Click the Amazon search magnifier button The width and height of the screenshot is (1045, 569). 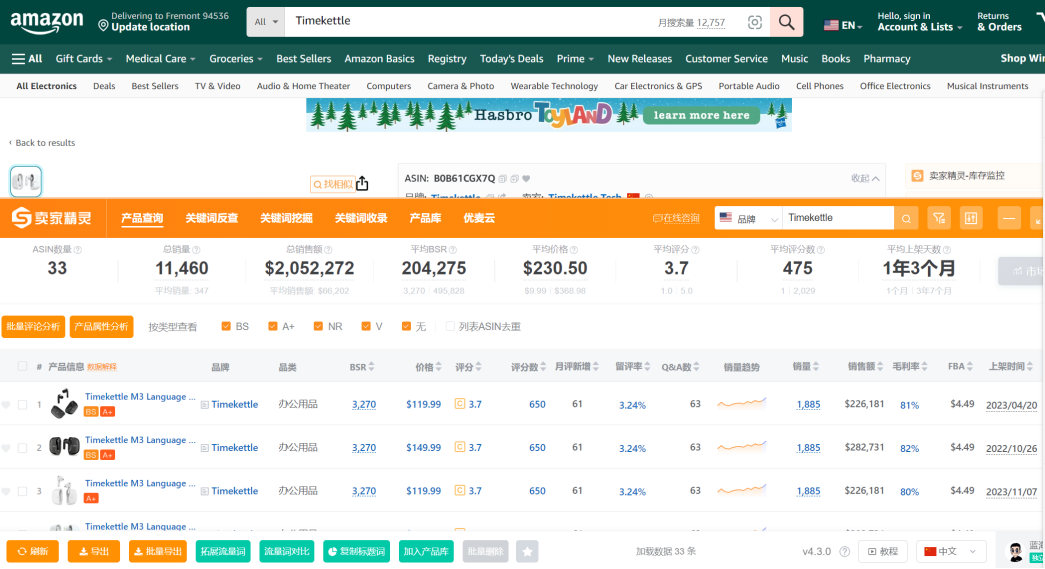pyautogui.click(x=786, y=22)
